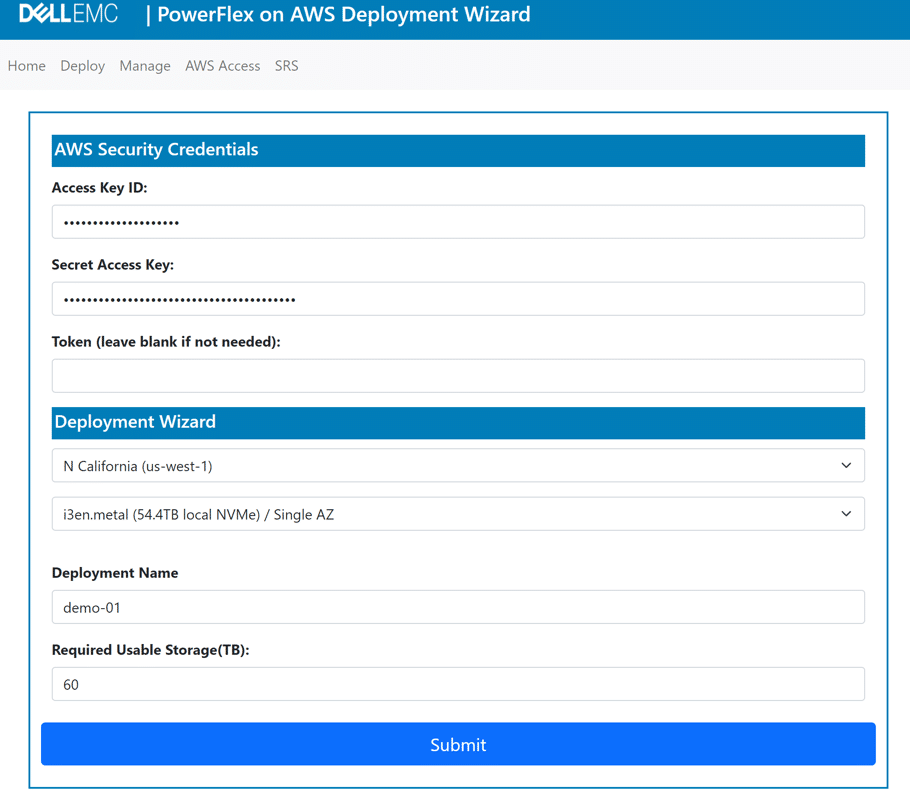Click the Token leave blank label
Image resolution: width=910 pixels, height=800 pixels.
coord(166,342)
